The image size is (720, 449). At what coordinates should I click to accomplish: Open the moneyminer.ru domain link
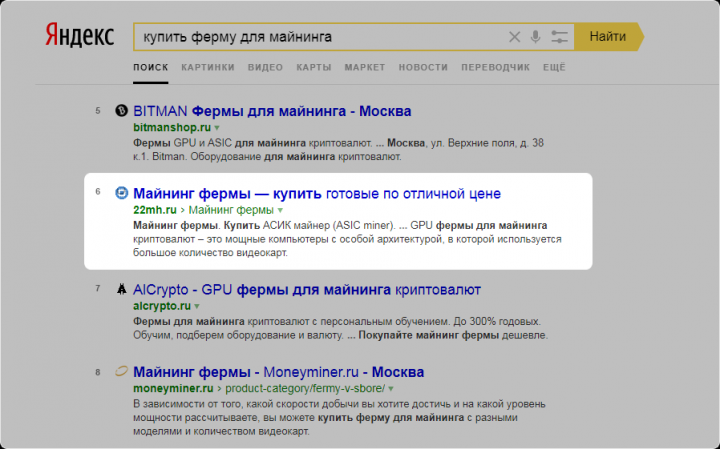[x=173, y=388]
